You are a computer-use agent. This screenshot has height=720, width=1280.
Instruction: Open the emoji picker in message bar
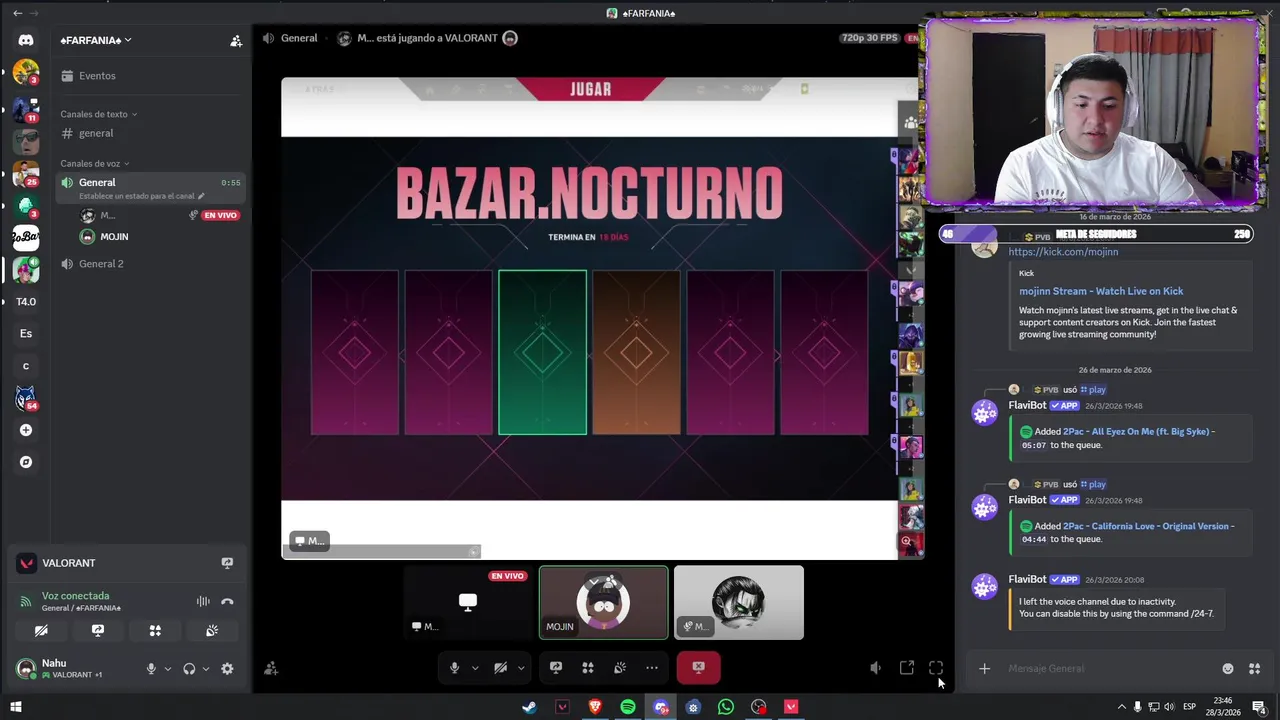click(x=1228, y=668)
